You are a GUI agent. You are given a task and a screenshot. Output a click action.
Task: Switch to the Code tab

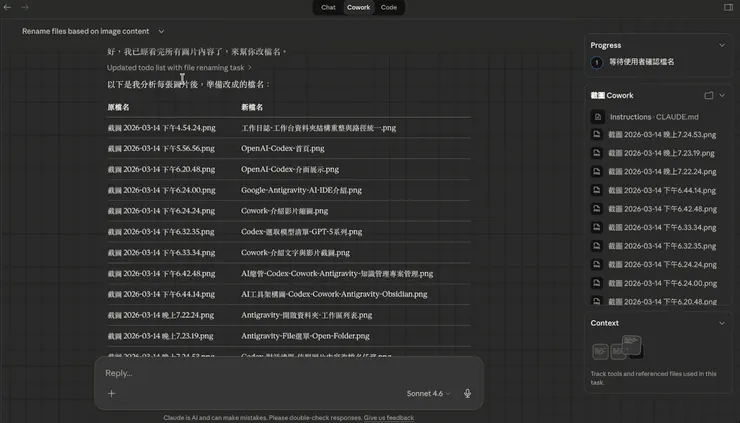(389, 7)
